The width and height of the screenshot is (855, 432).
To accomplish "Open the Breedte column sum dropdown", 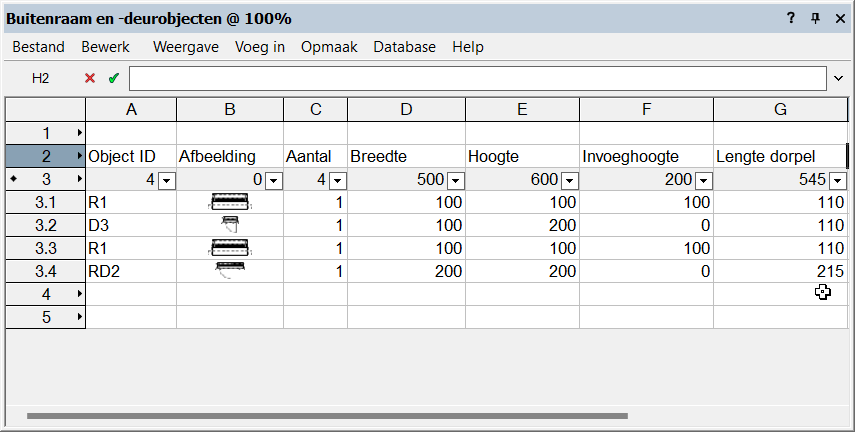I will pyautogui.click(x=456, y=181).
